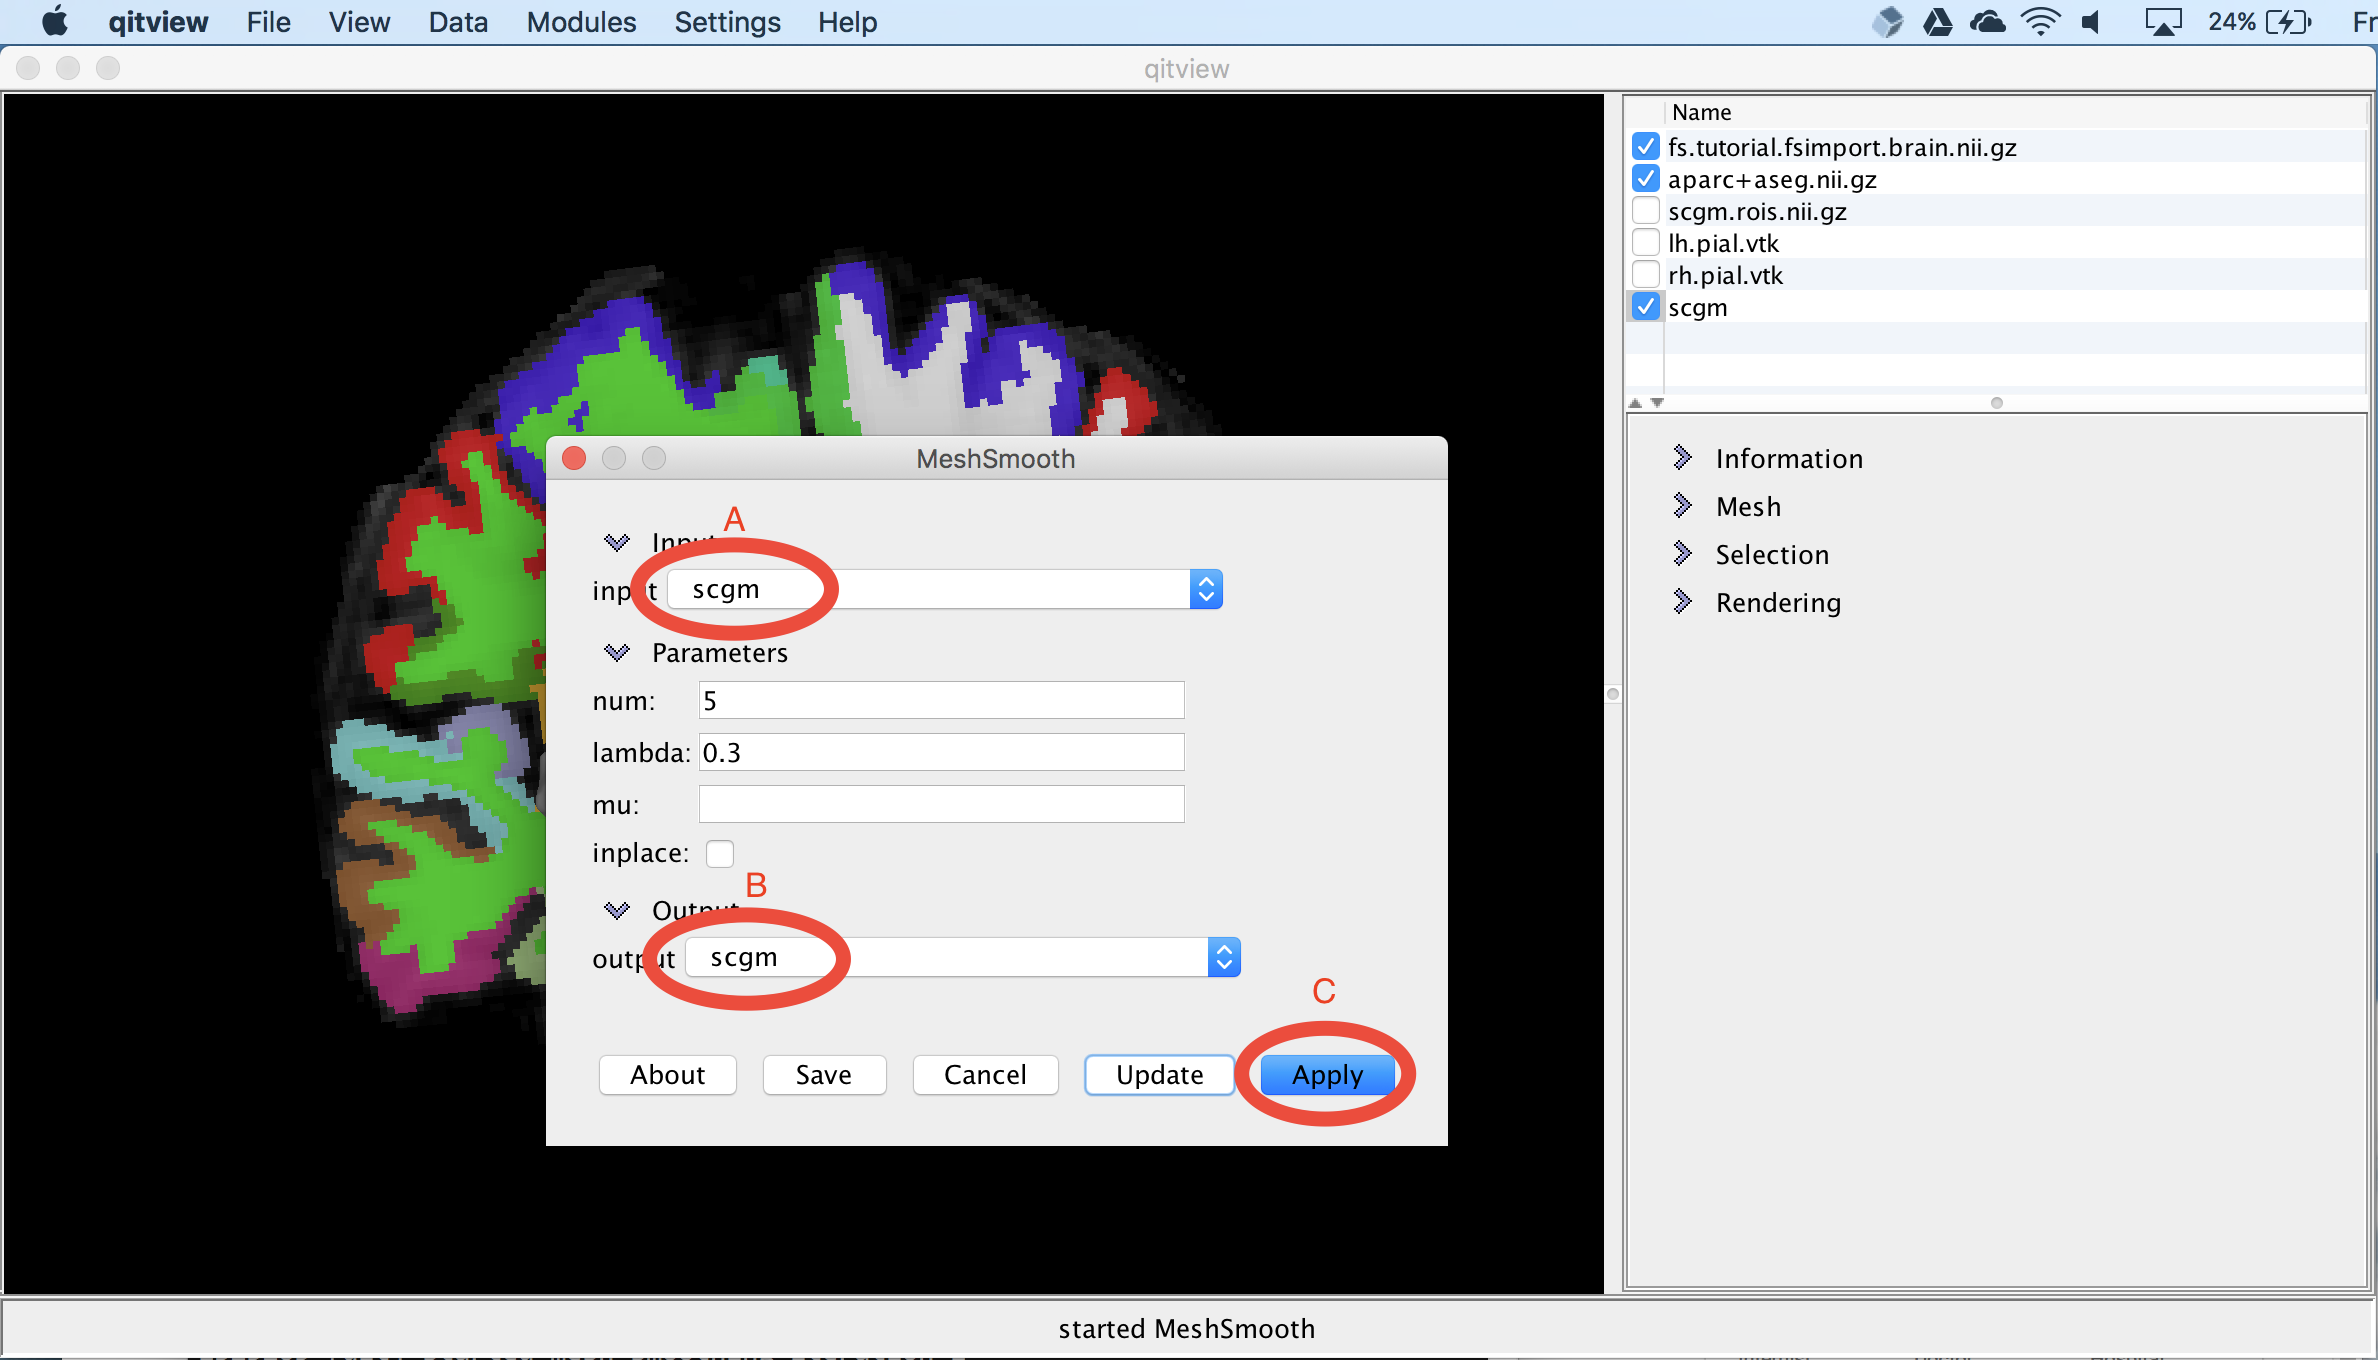Open the Apple menu
Viewport: 2378px width, 1360px height.
tap(55, 22)
